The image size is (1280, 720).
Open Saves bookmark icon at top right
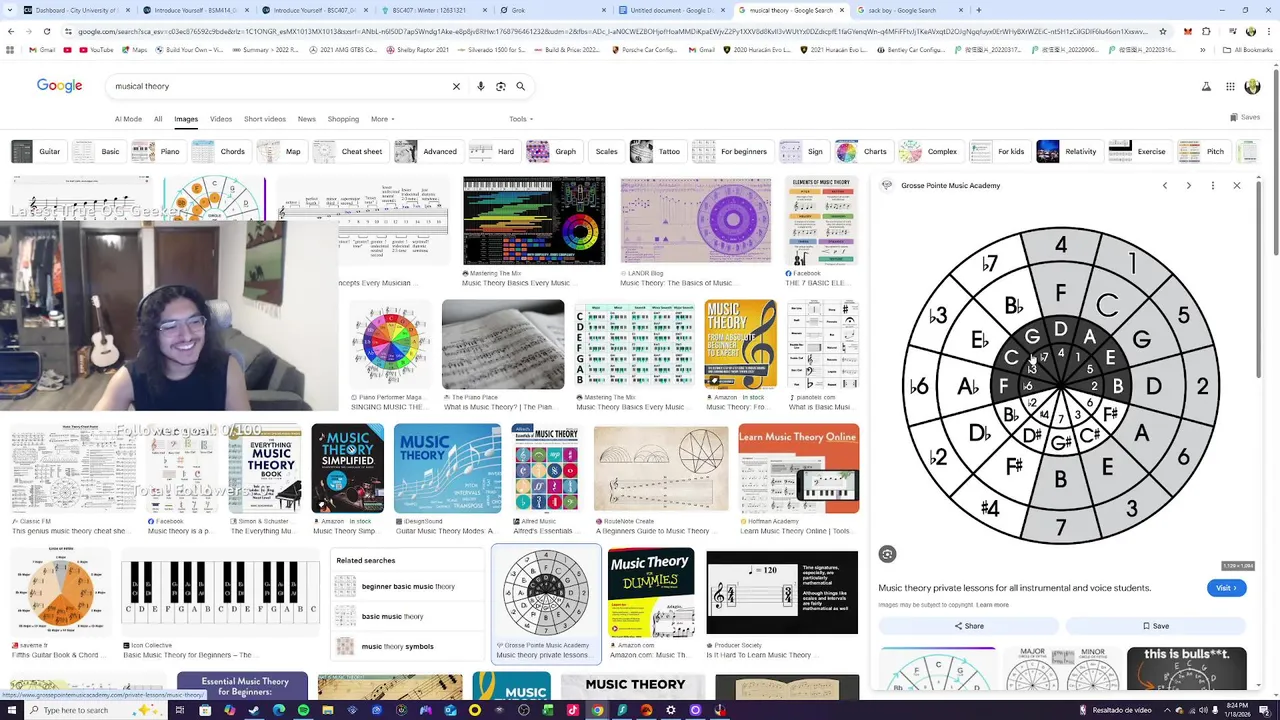pyautogui.click(x=1245, y=117)
